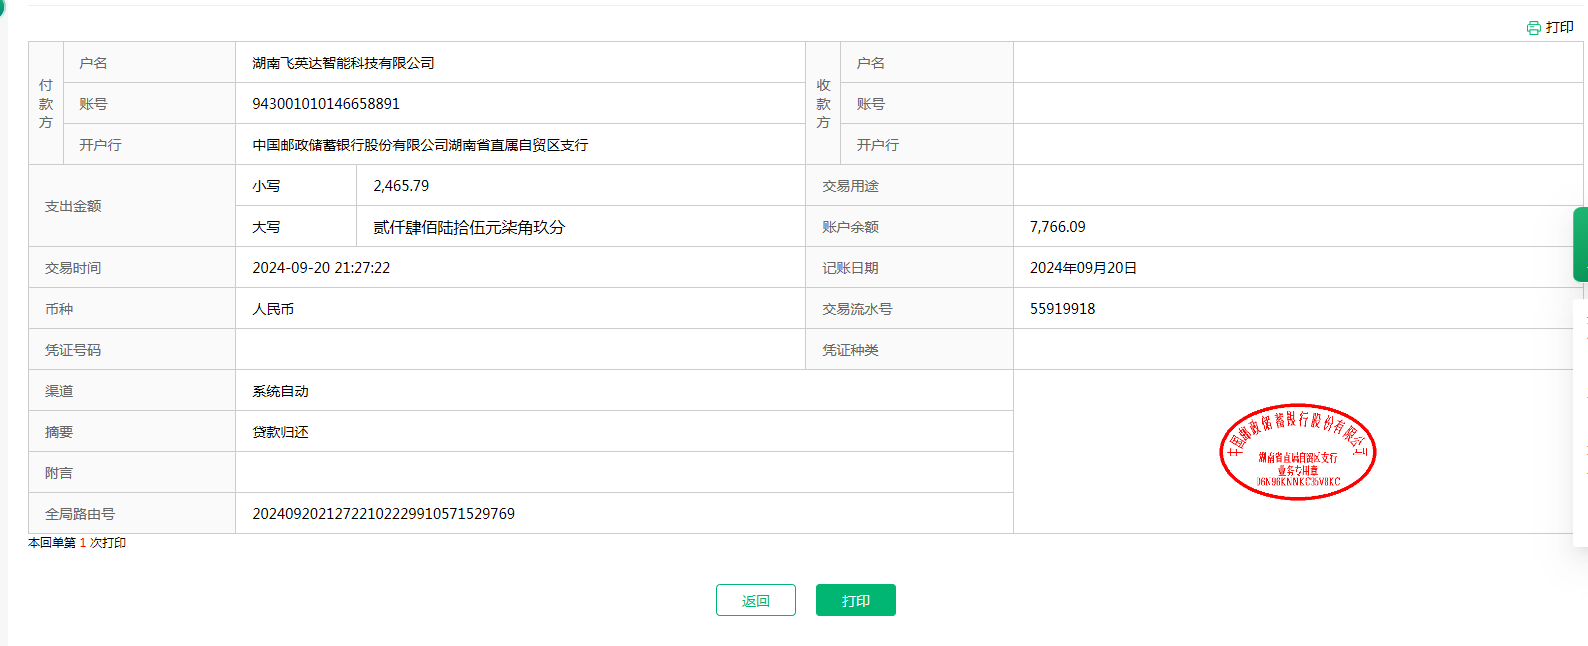The image size is (1588, 646).
Task: Click the 凭证种类 label
Action: (x=850, y=350)
